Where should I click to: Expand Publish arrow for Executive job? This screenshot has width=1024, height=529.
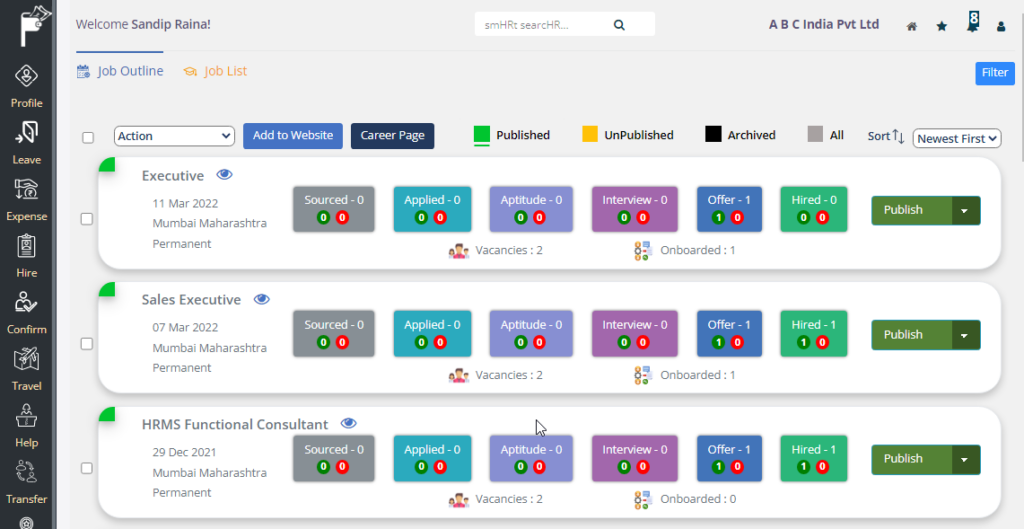965,210
